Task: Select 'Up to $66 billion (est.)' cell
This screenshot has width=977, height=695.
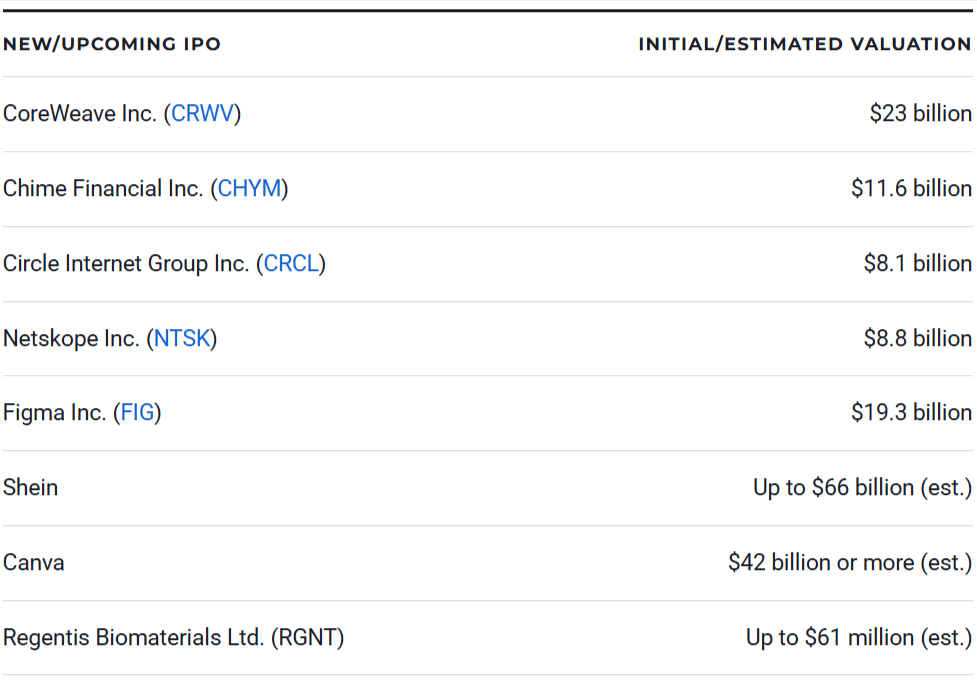Action: 862,487
